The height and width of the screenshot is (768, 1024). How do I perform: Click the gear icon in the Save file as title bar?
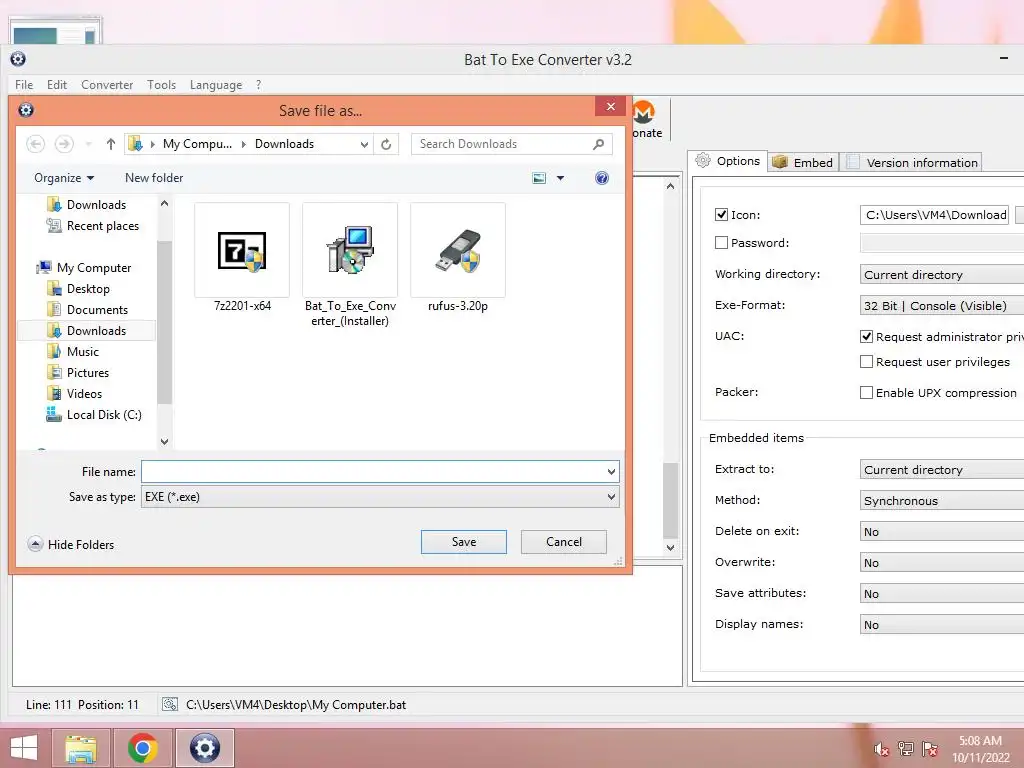(25, 110)
